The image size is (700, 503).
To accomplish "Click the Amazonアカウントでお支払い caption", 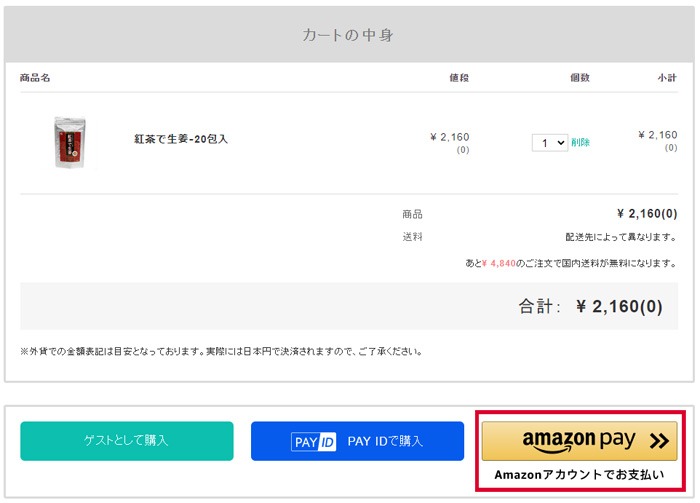I will click(579, 475).
